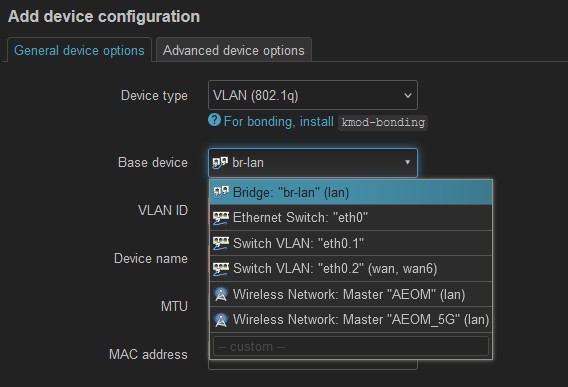Click the switch icon next to "eth0.1" option
This screenshot has height=387, width=568.
[221, 243]
